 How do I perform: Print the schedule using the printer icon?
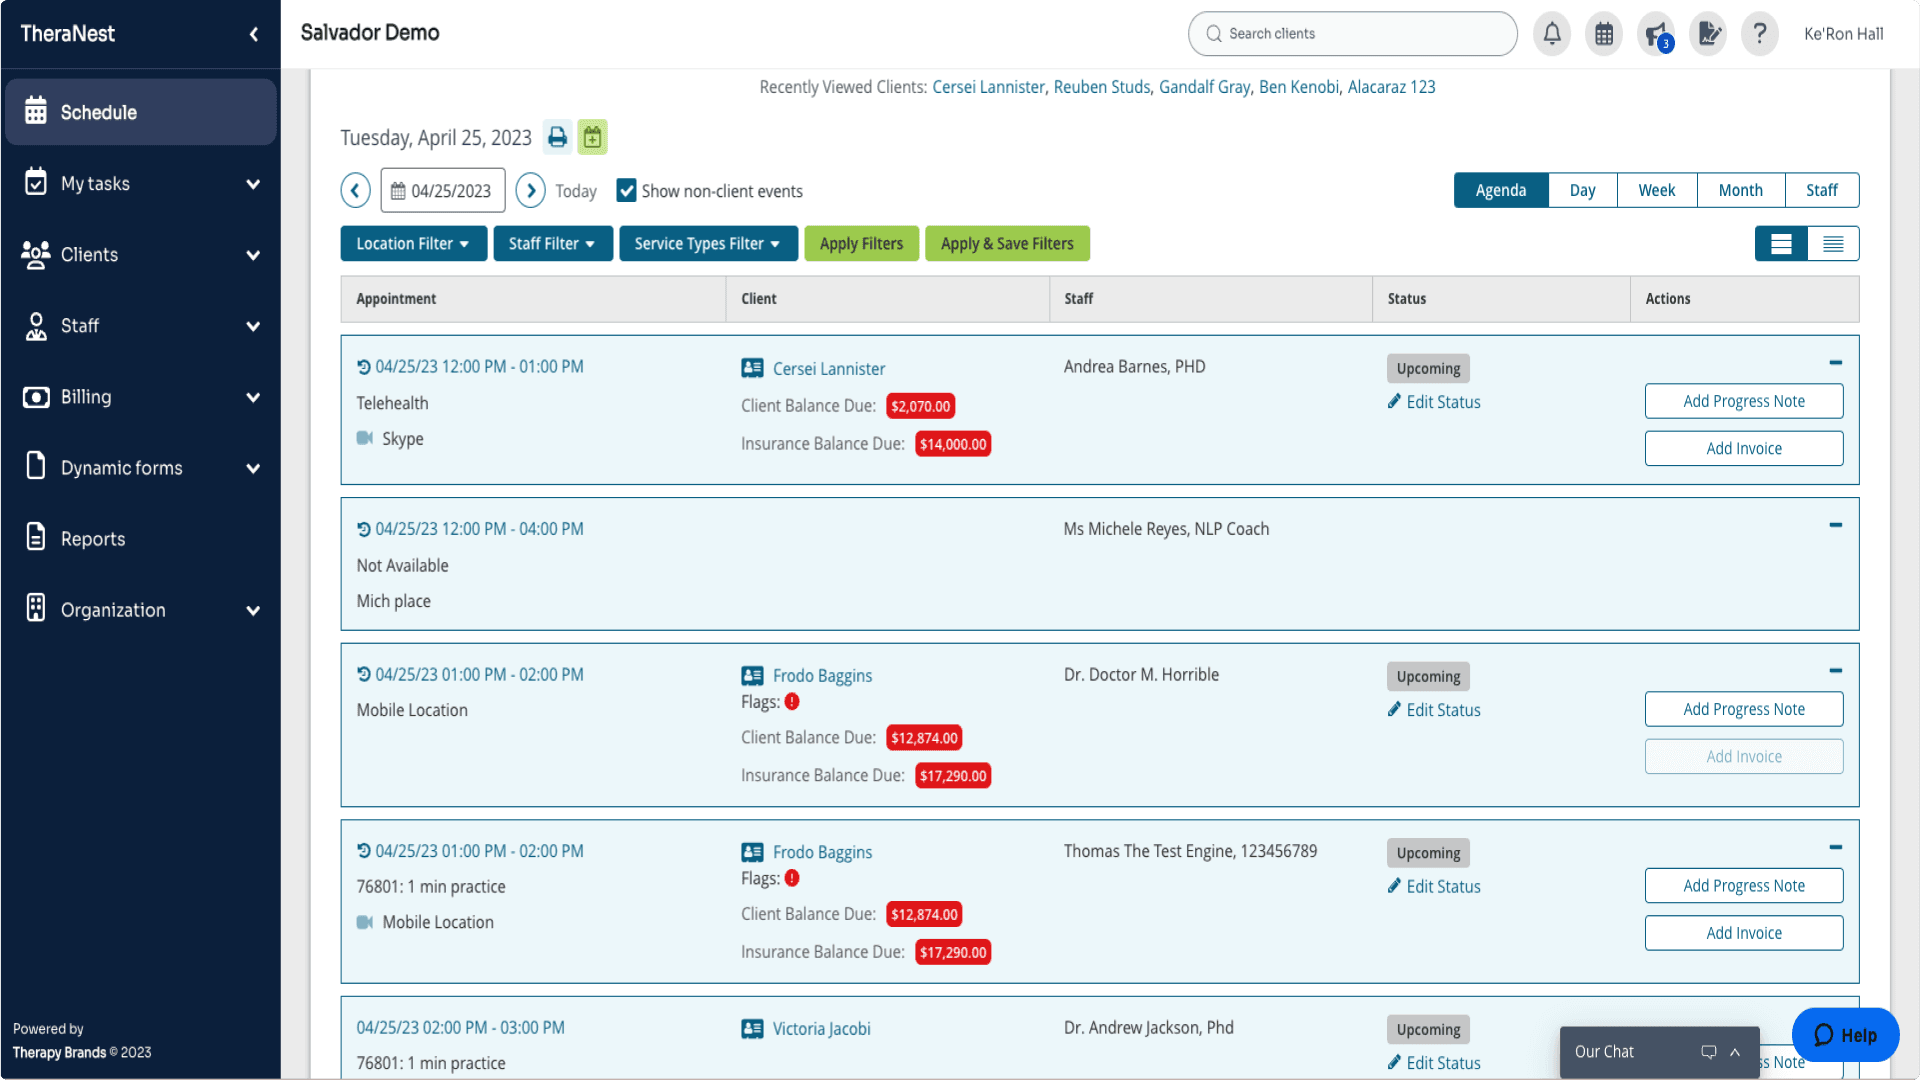tap(557, 137)
